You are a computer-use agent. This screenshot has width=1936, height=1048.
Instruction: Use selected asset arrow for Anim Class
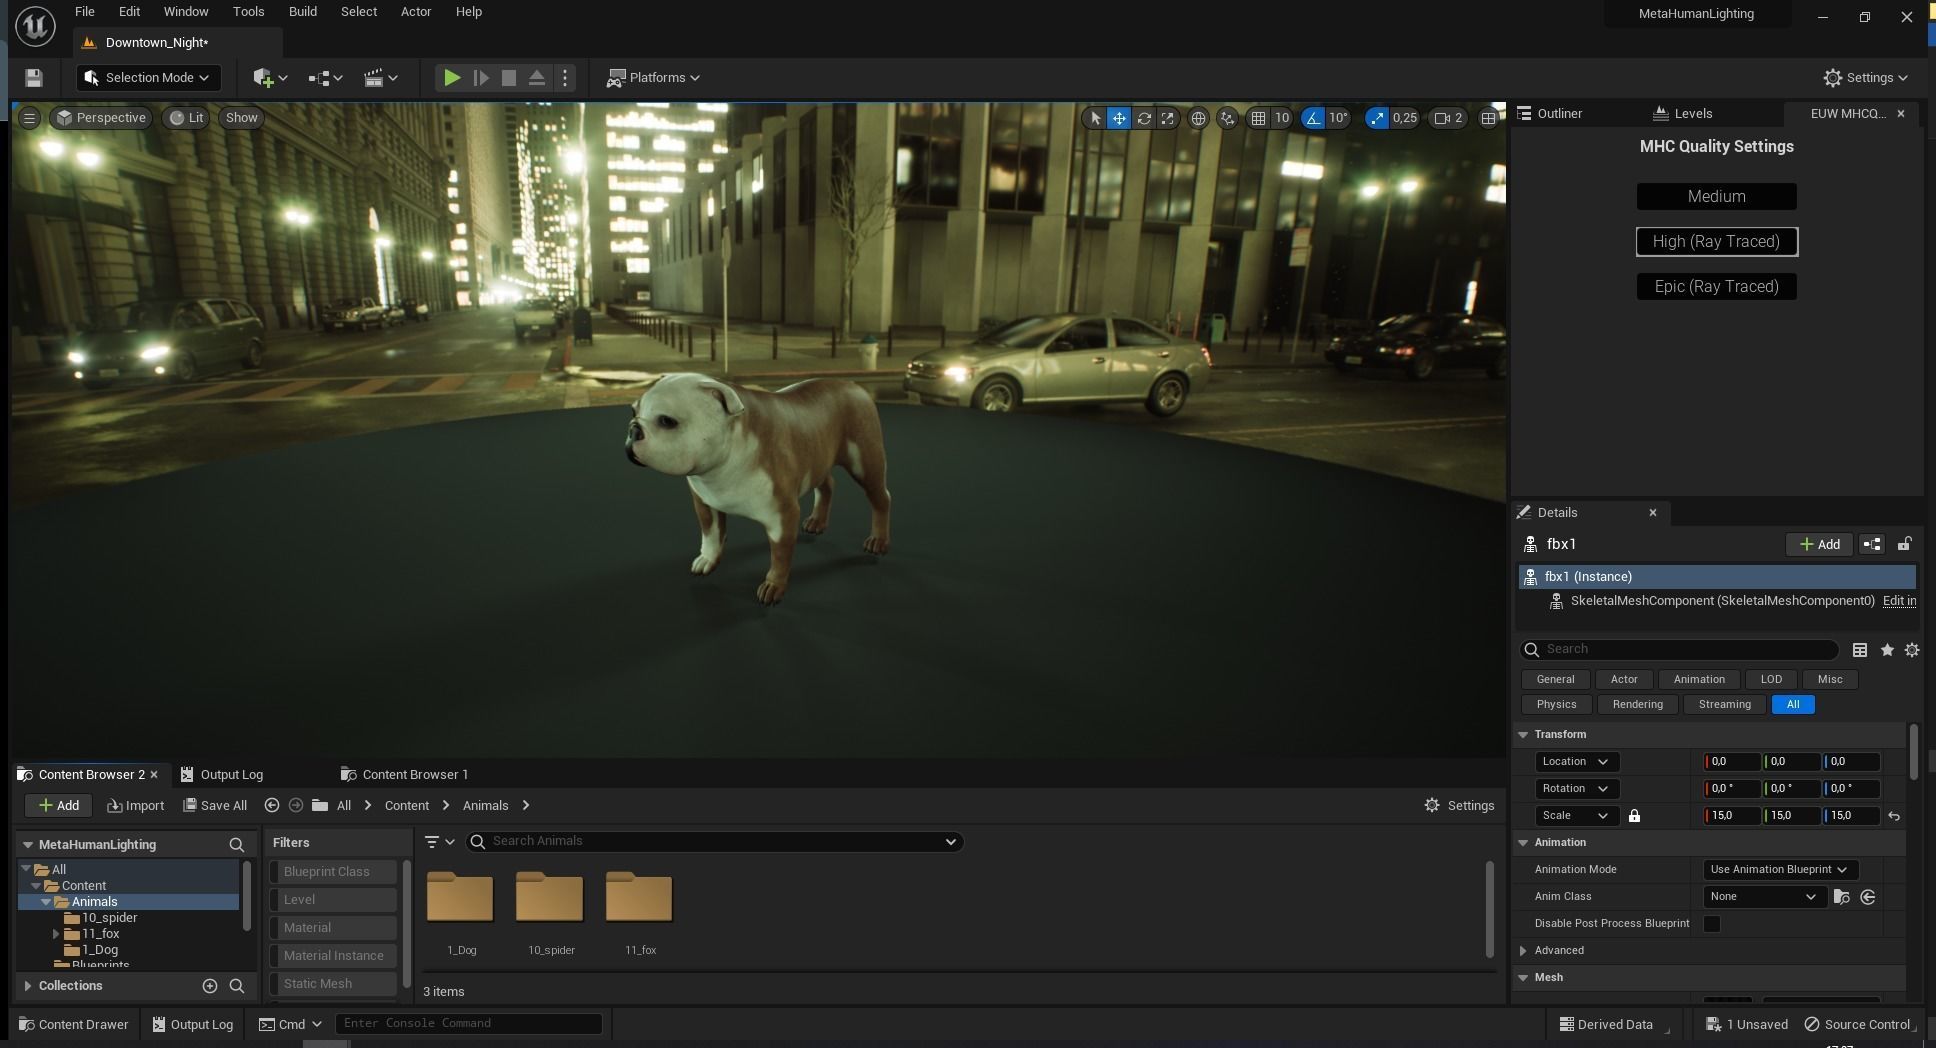(x=1867, y=897)
